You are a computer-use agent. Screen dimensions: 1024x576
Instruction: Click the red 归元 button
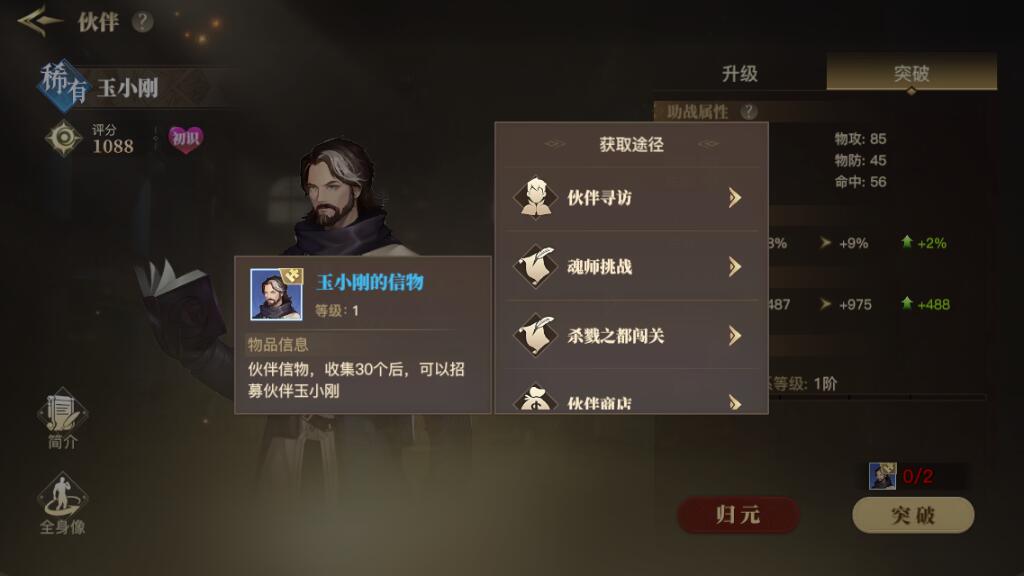[x=738, y=515]
